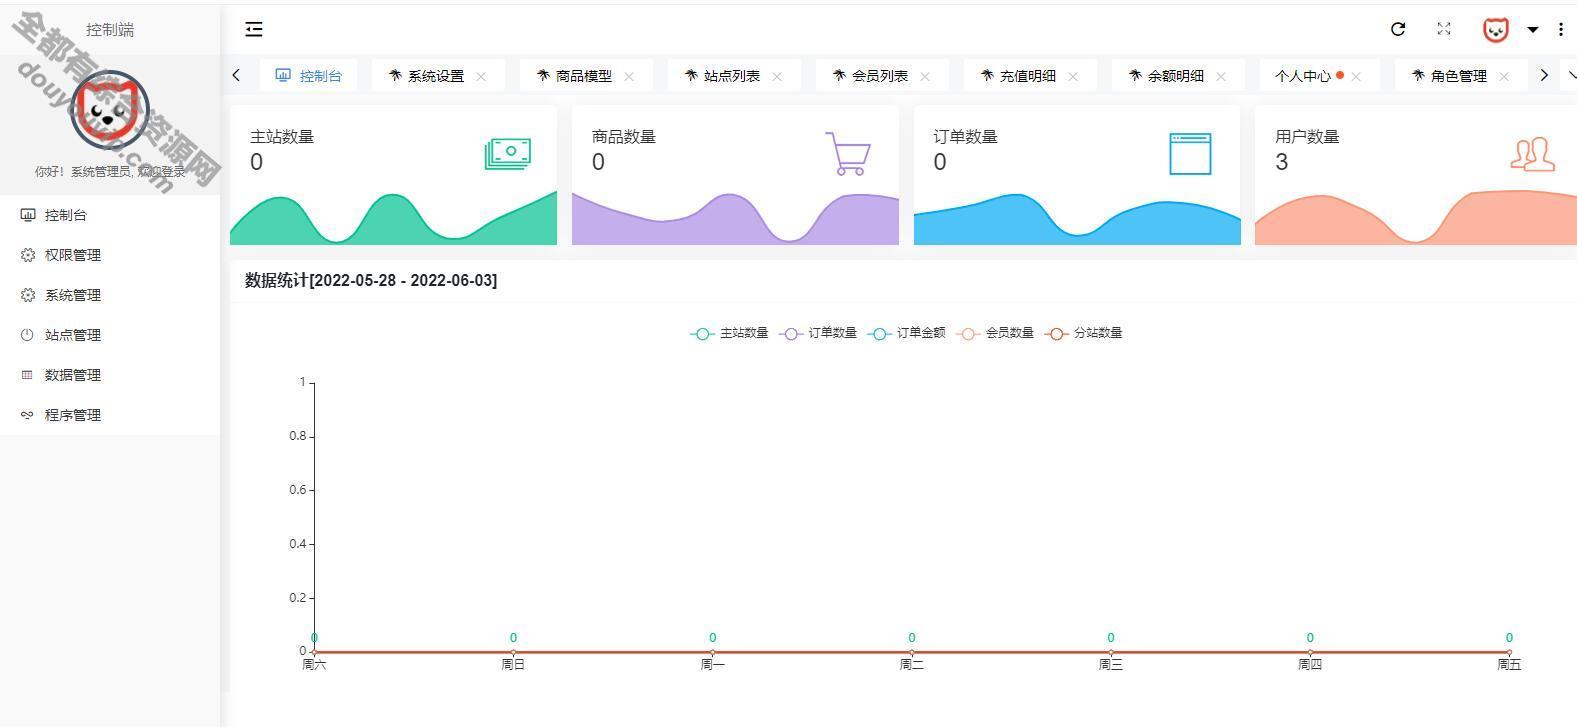This screenshot has width=1577, height=727.
Task: Expand the dropdown arrow beside the avatar
Action: click(1532, 30)
